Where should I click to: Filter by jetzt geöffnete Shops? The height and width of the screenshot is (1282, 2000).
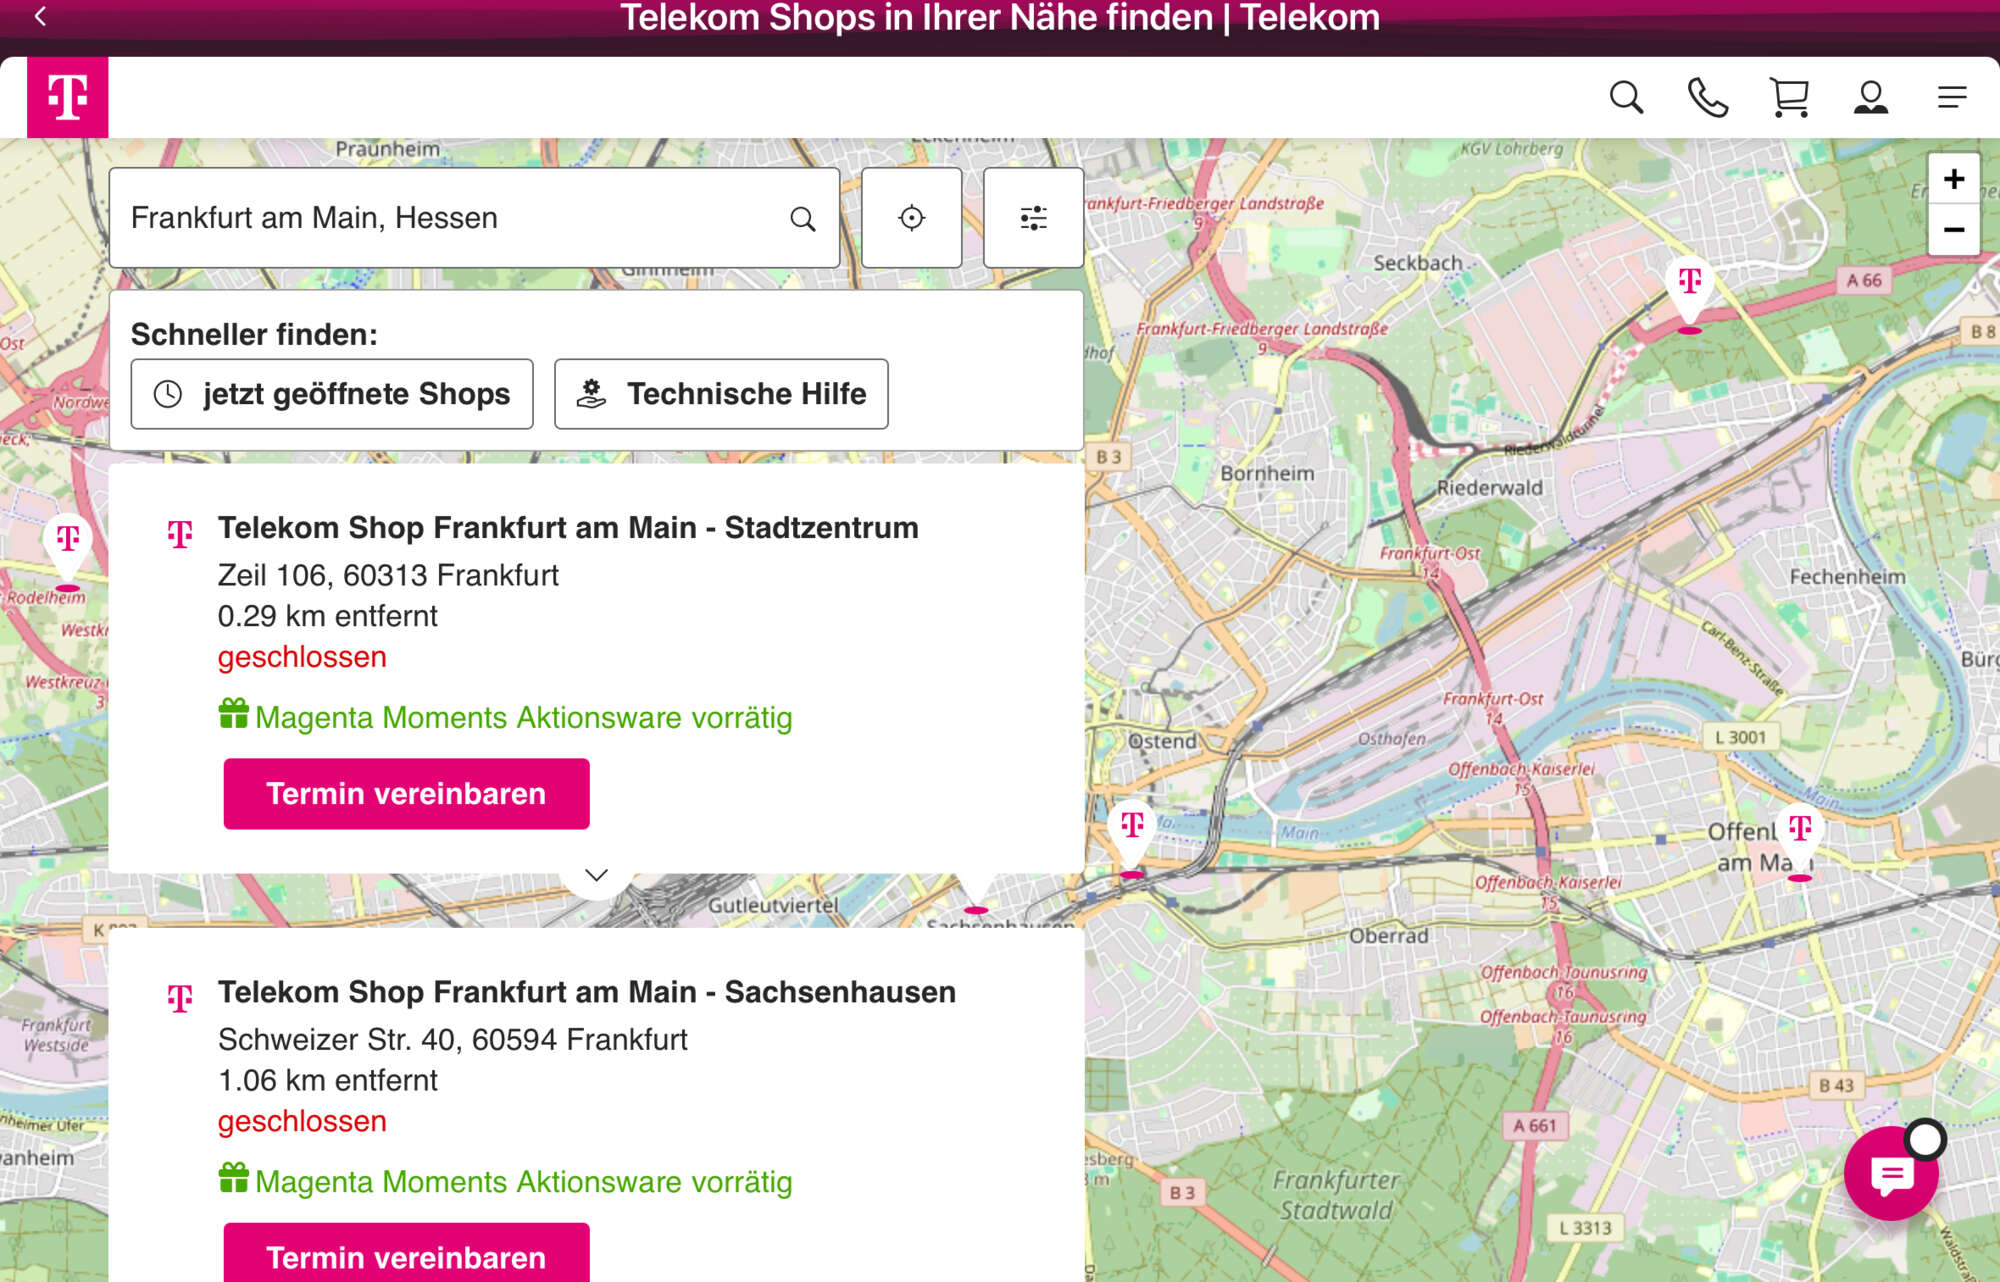coord(332,394)
